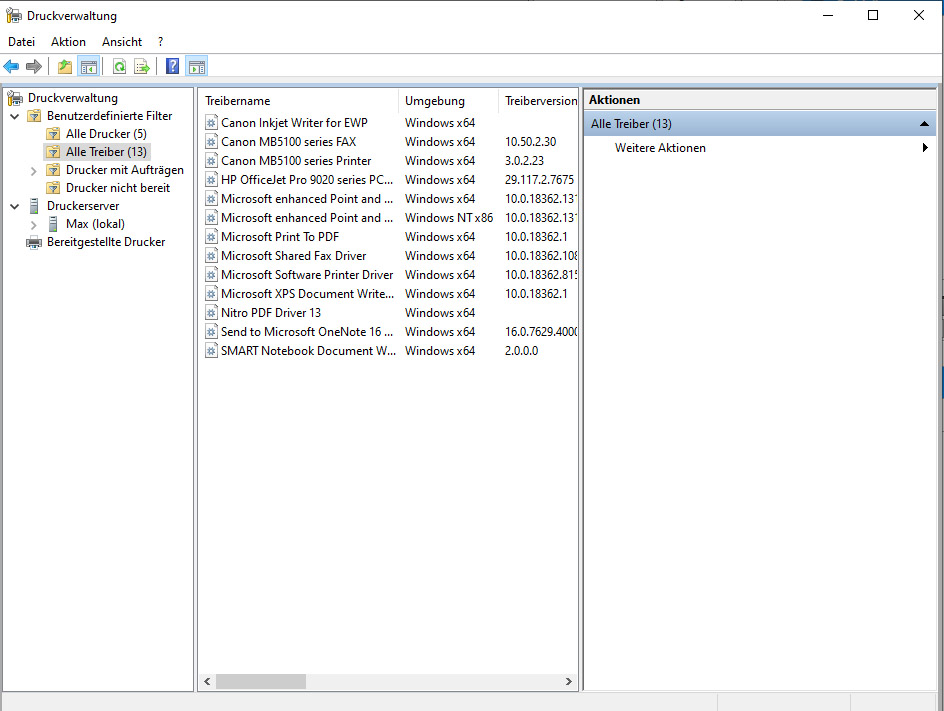This screenshot has height=711, width=944.
Task: Click version 10.50.2.30 cell
Action: click(x=530, y=141)
